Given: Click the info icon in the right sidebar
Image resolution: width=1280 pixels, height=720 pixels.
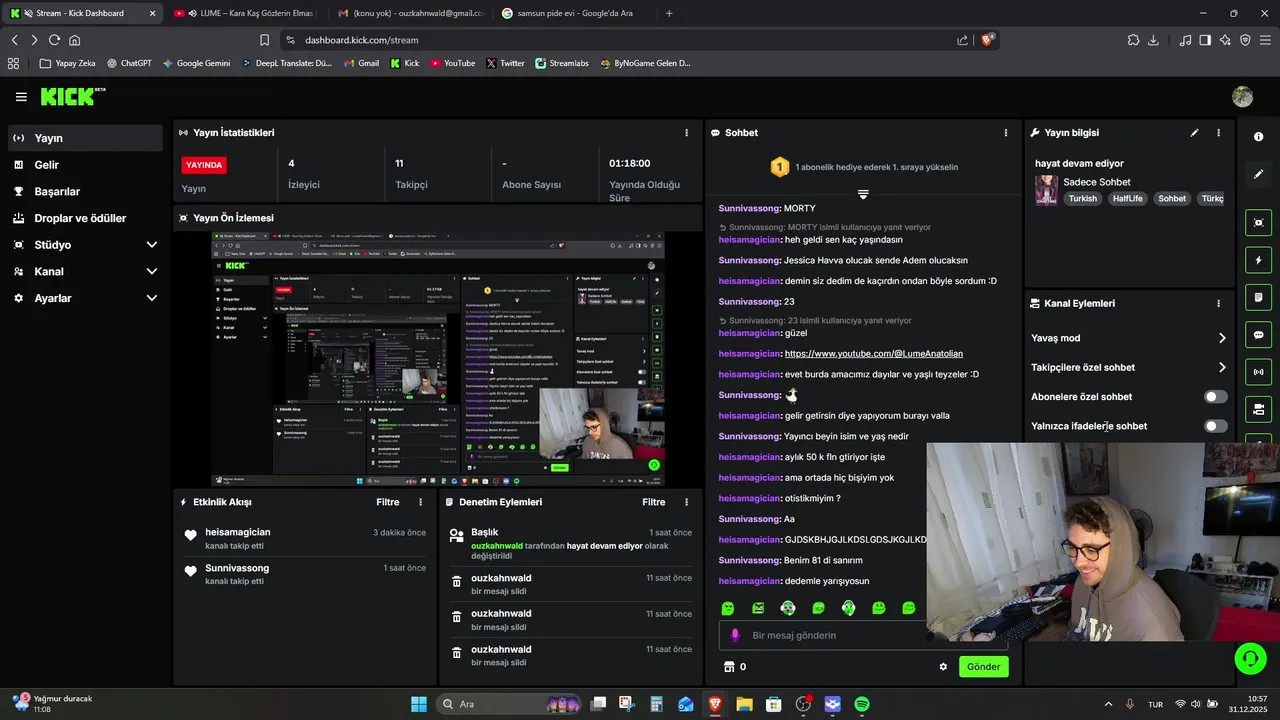Looking at the screenshot, I should coord(1258,137).
